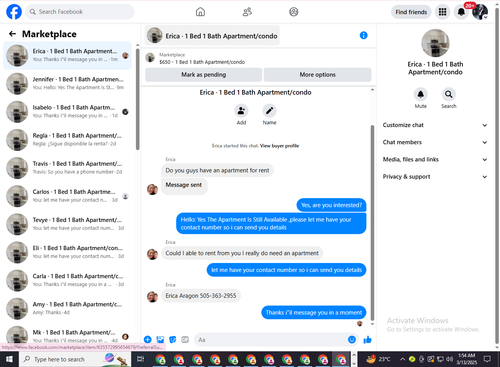Open the Groups tab icon
The width and height of the screenshot is (500, 367).
pos(294,12)
